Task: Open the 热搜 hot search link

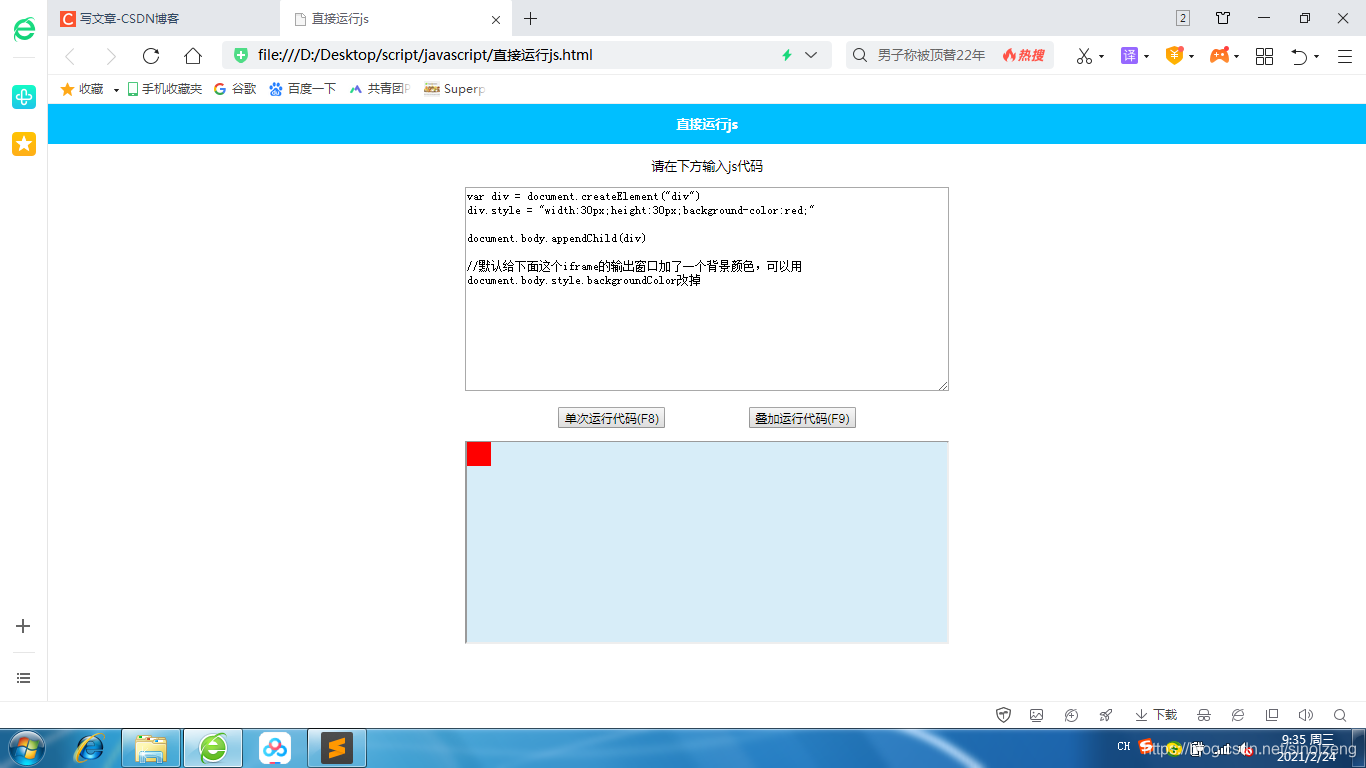Action: click(1023, 55)
